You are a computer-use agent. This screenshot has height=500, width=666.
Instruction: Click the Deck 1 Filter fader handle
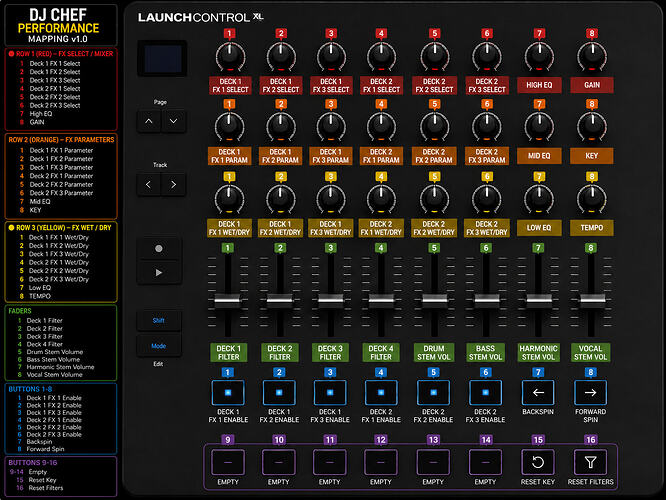coord(227,300)
